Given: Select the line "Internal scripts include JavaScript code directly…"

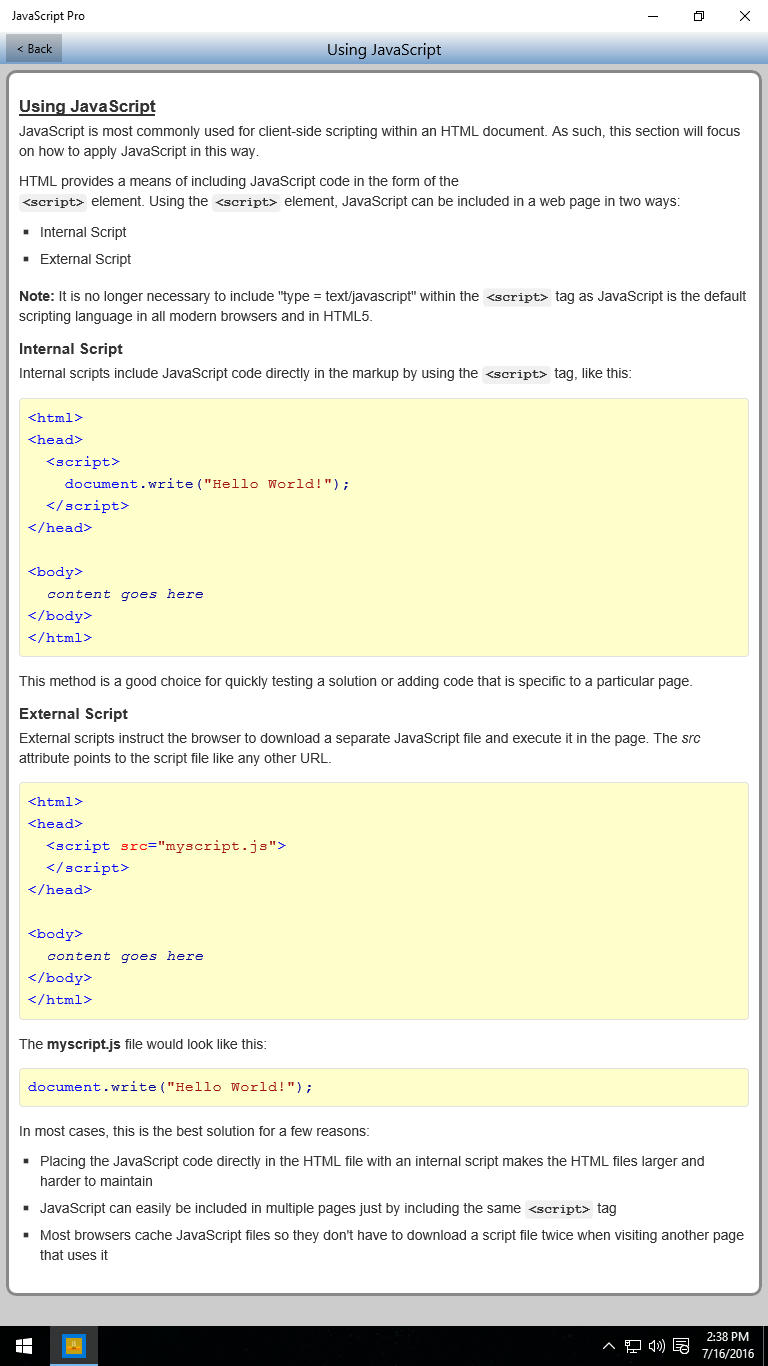Looking at the screenshot, I should tap(325, 374).
